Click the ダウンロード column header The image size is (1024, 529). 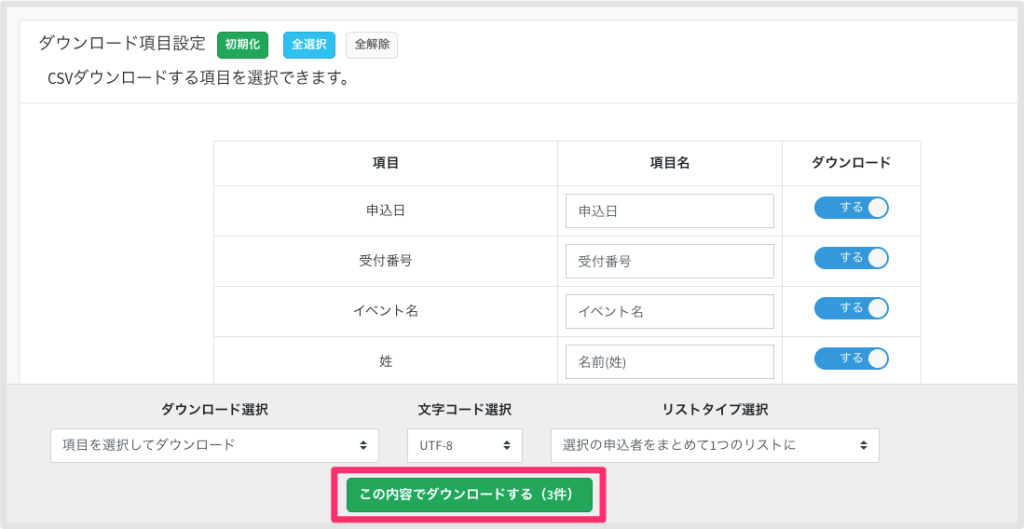[x=851, y=163]
